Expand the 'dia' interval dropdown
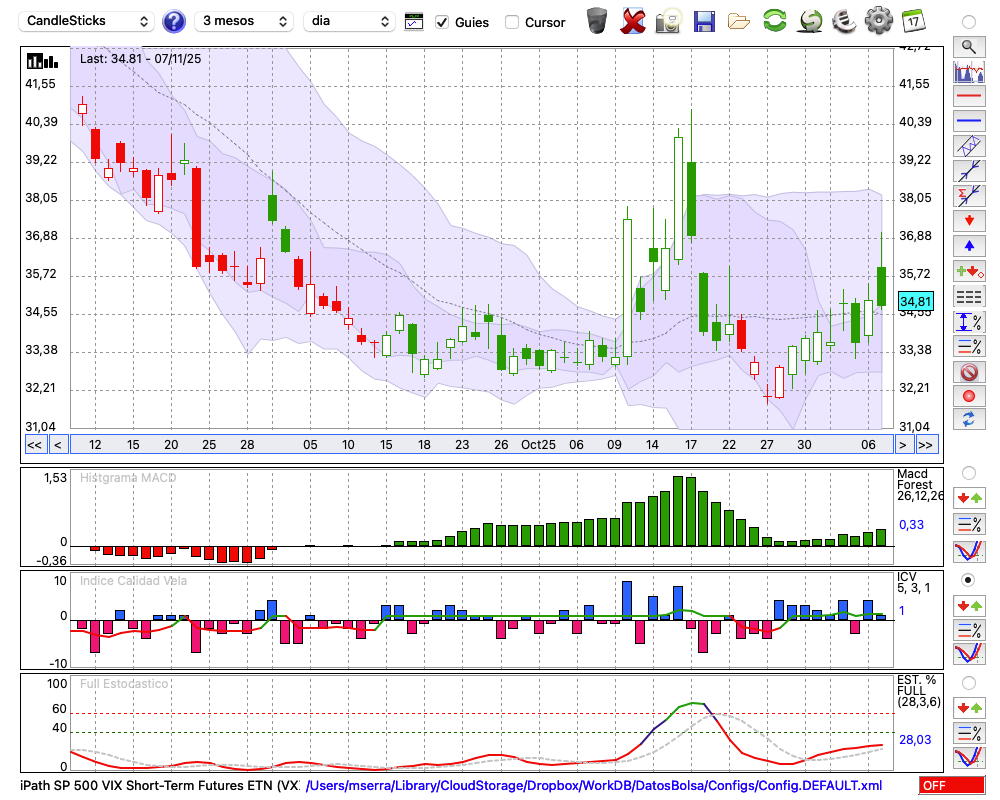The height and width of the screenshot is (800, 1000). pyautogui.click(x=349, y=21)
